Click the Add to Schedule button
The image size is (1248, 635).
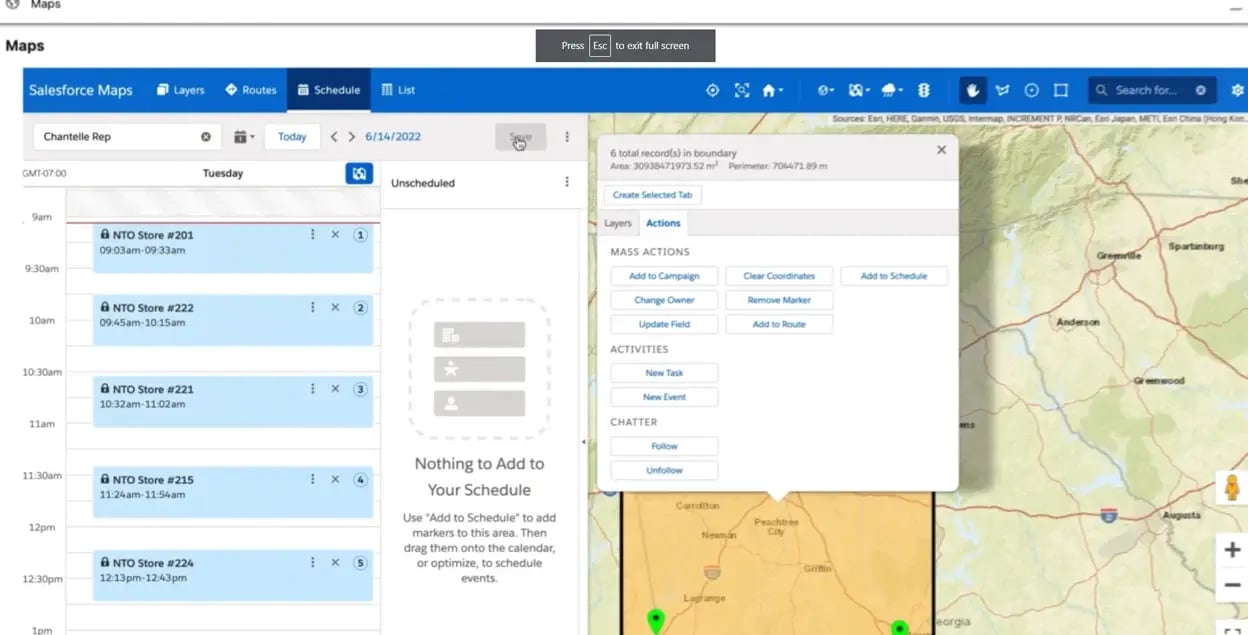(894, 276)
